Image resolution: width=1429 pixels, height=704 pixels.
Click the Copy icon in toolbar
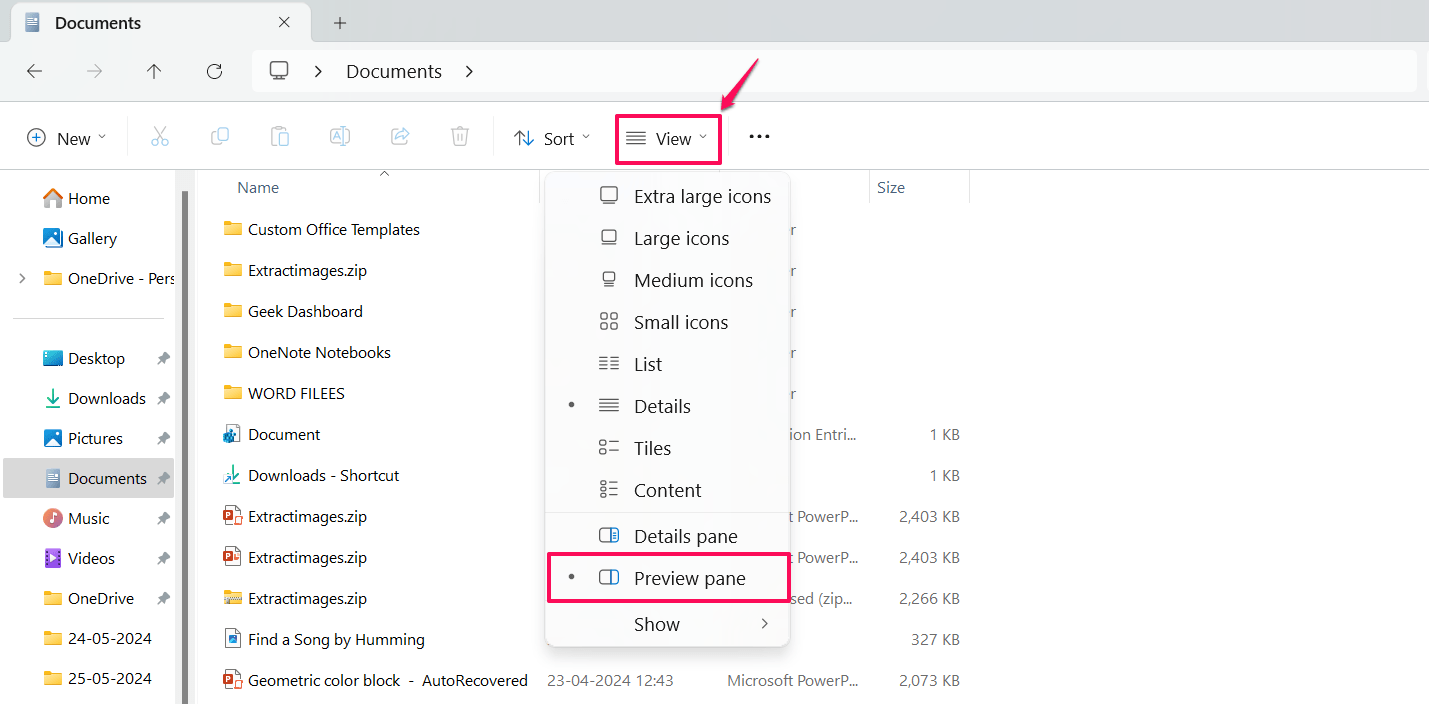click(220, 138)
